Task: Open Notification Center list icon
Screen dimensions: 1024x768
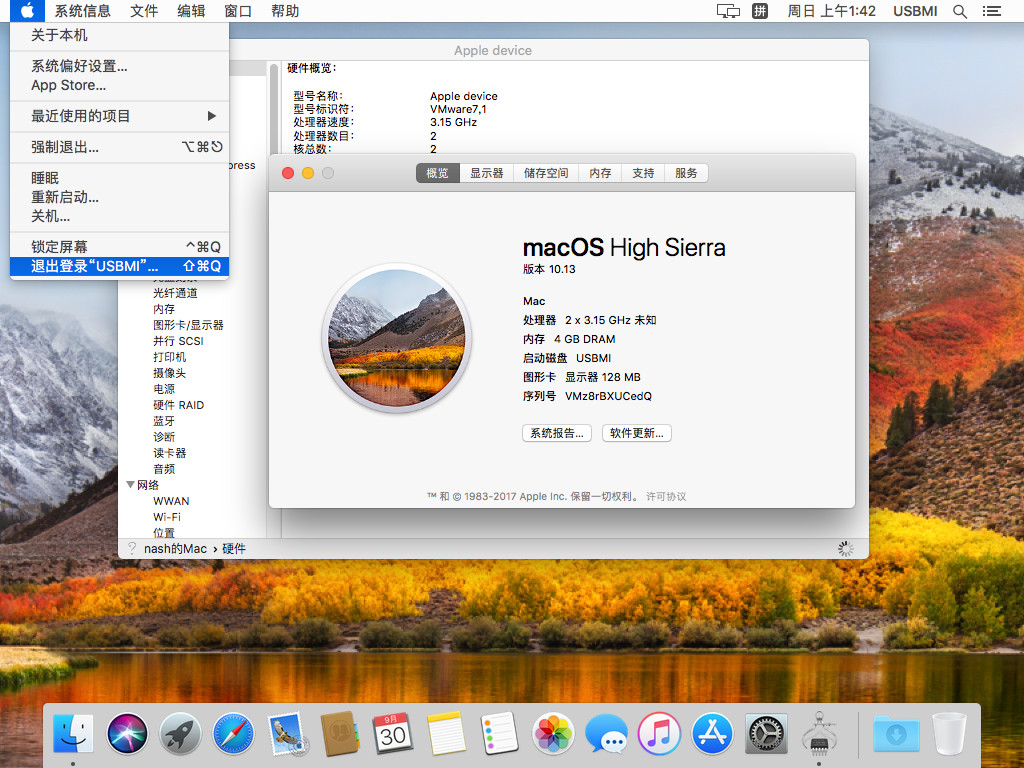Action: tap(991, 11)
